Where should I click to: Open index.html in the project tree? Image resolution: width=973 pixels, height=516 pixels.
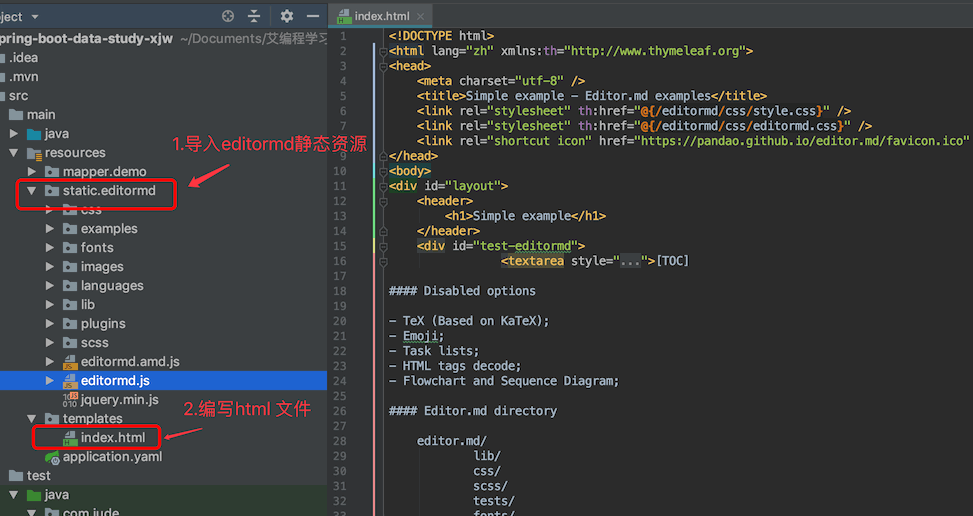113,438
